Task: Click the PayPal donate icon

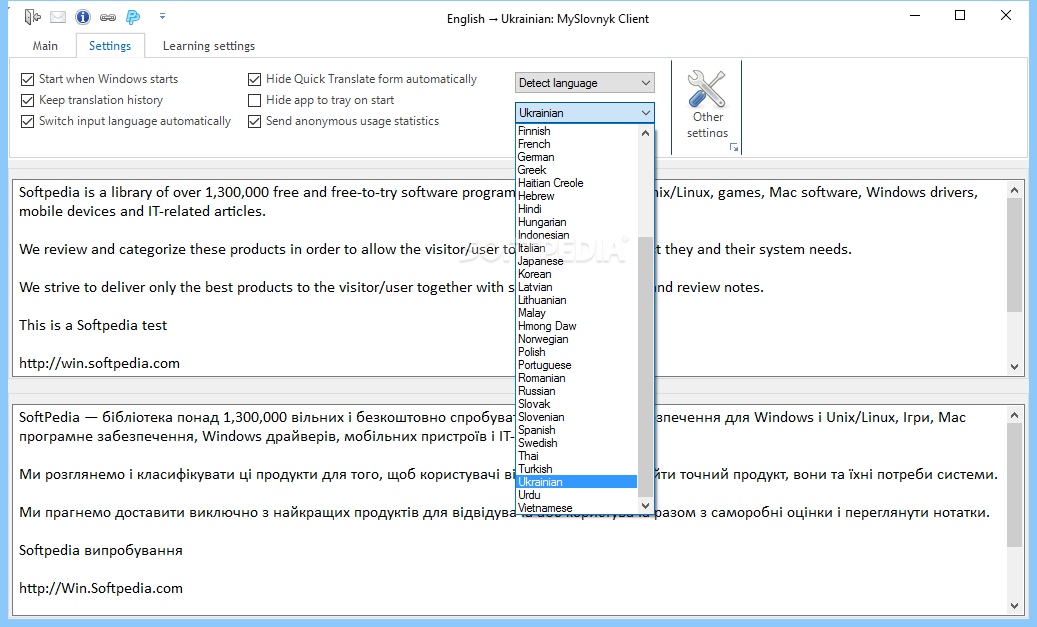Action: tap(133, 17)
